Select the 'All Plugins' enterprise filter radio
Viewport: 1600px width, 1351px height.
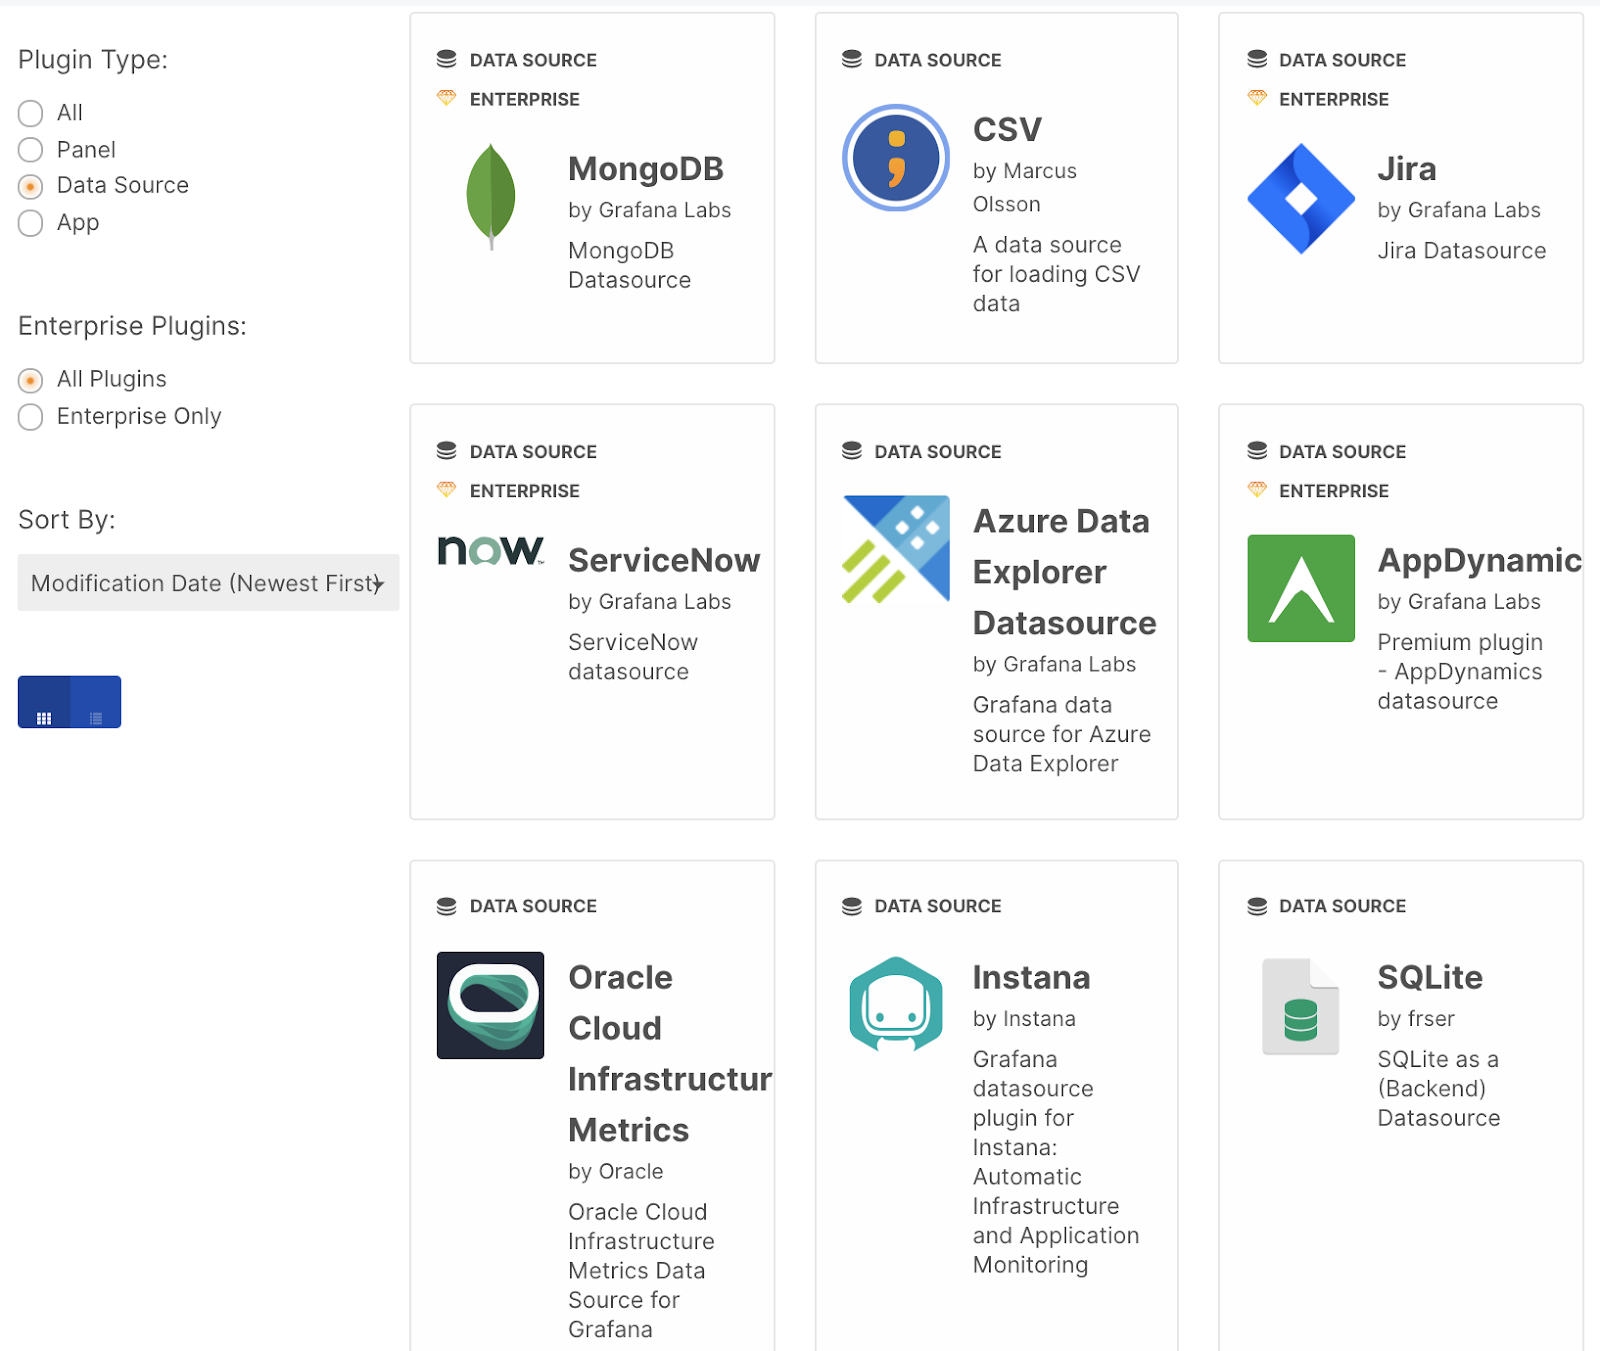click(x=31, y=380)
